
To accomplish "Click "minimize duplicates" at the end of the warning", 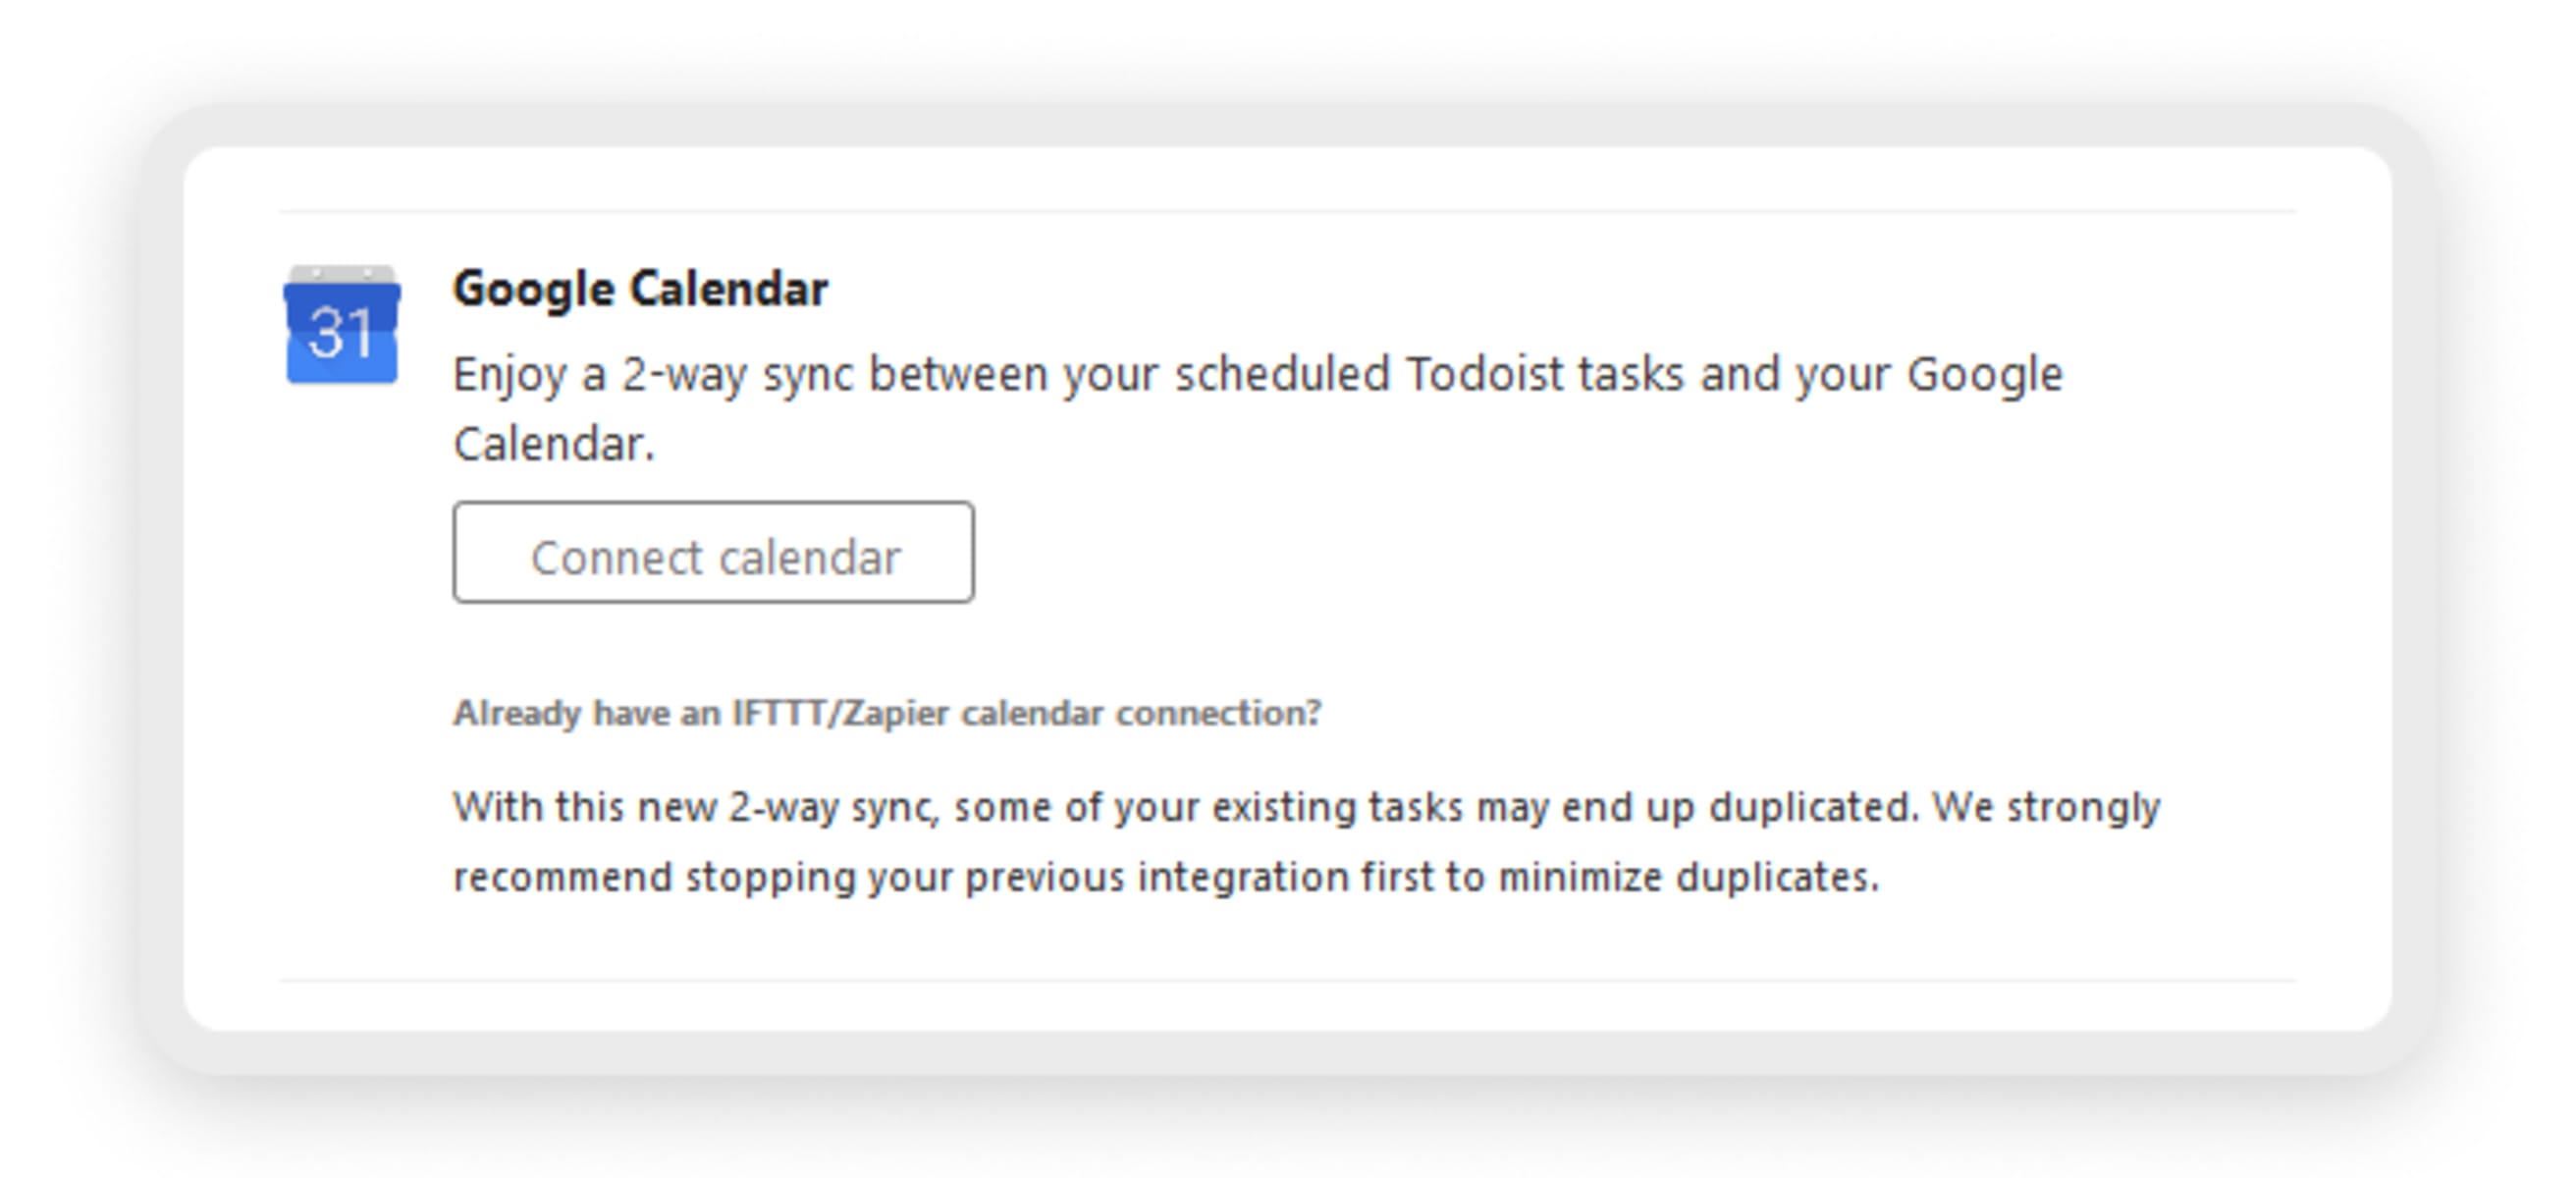I will pyautogui.click(x=1688, y=877).
